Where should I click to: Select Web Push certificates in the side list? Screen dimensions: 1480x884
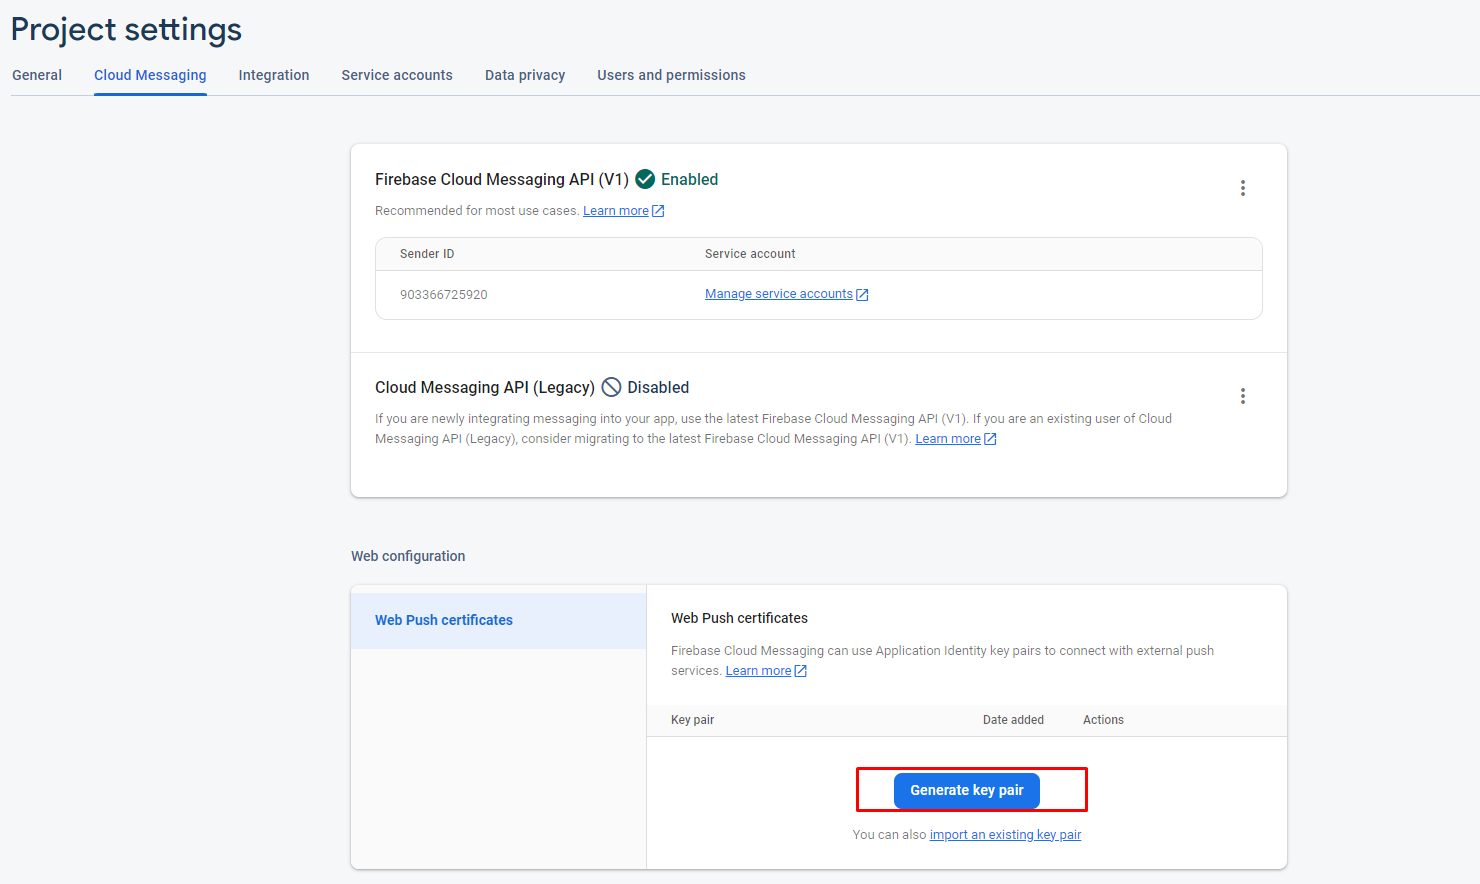tap(444, 620)
